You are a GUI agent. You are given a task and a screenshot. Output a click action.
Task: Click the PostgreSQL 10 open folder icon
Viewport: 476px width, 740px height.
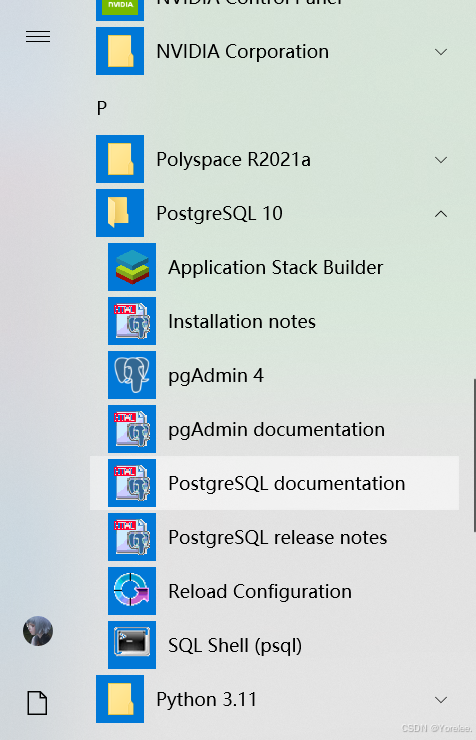[x=120, y=213]
